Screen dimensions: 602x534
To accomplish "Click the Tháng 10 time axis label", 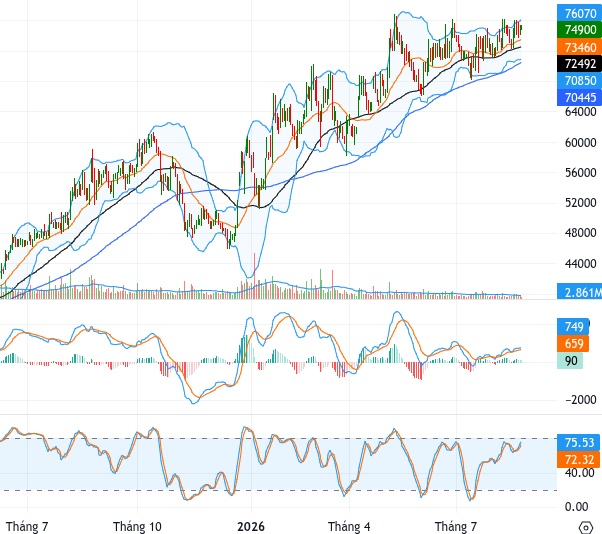I will tap(137, 526).
